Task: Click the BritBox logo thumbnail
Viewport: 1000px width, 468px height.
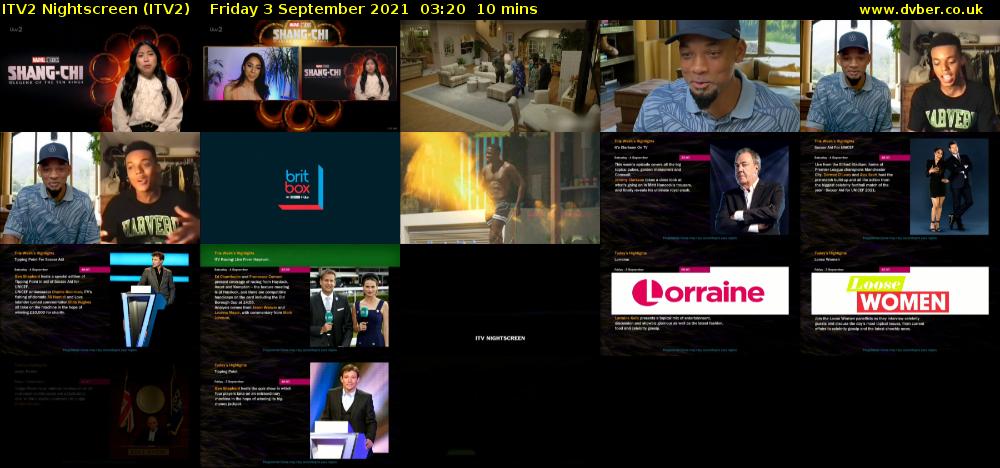Action: pyautogui.click(x=300, y=188)
